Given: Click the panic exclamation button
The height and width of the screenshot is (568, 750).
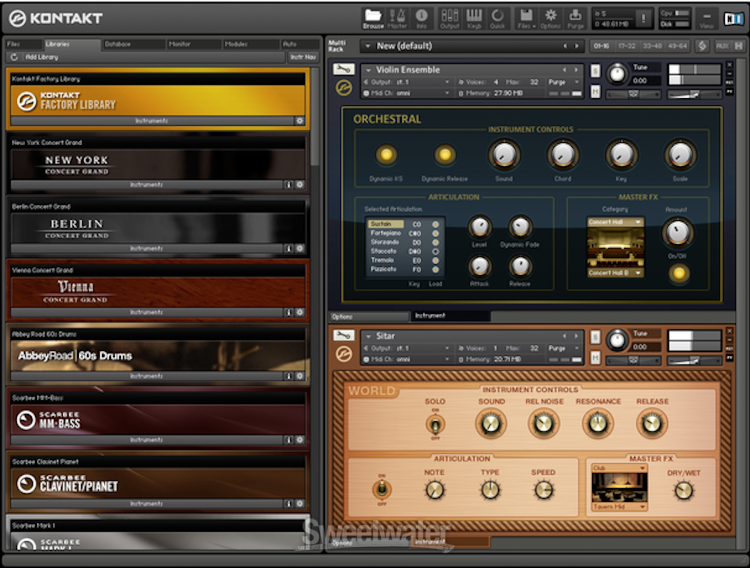Looking at the screenshot, I should click(x=643, y=19).
